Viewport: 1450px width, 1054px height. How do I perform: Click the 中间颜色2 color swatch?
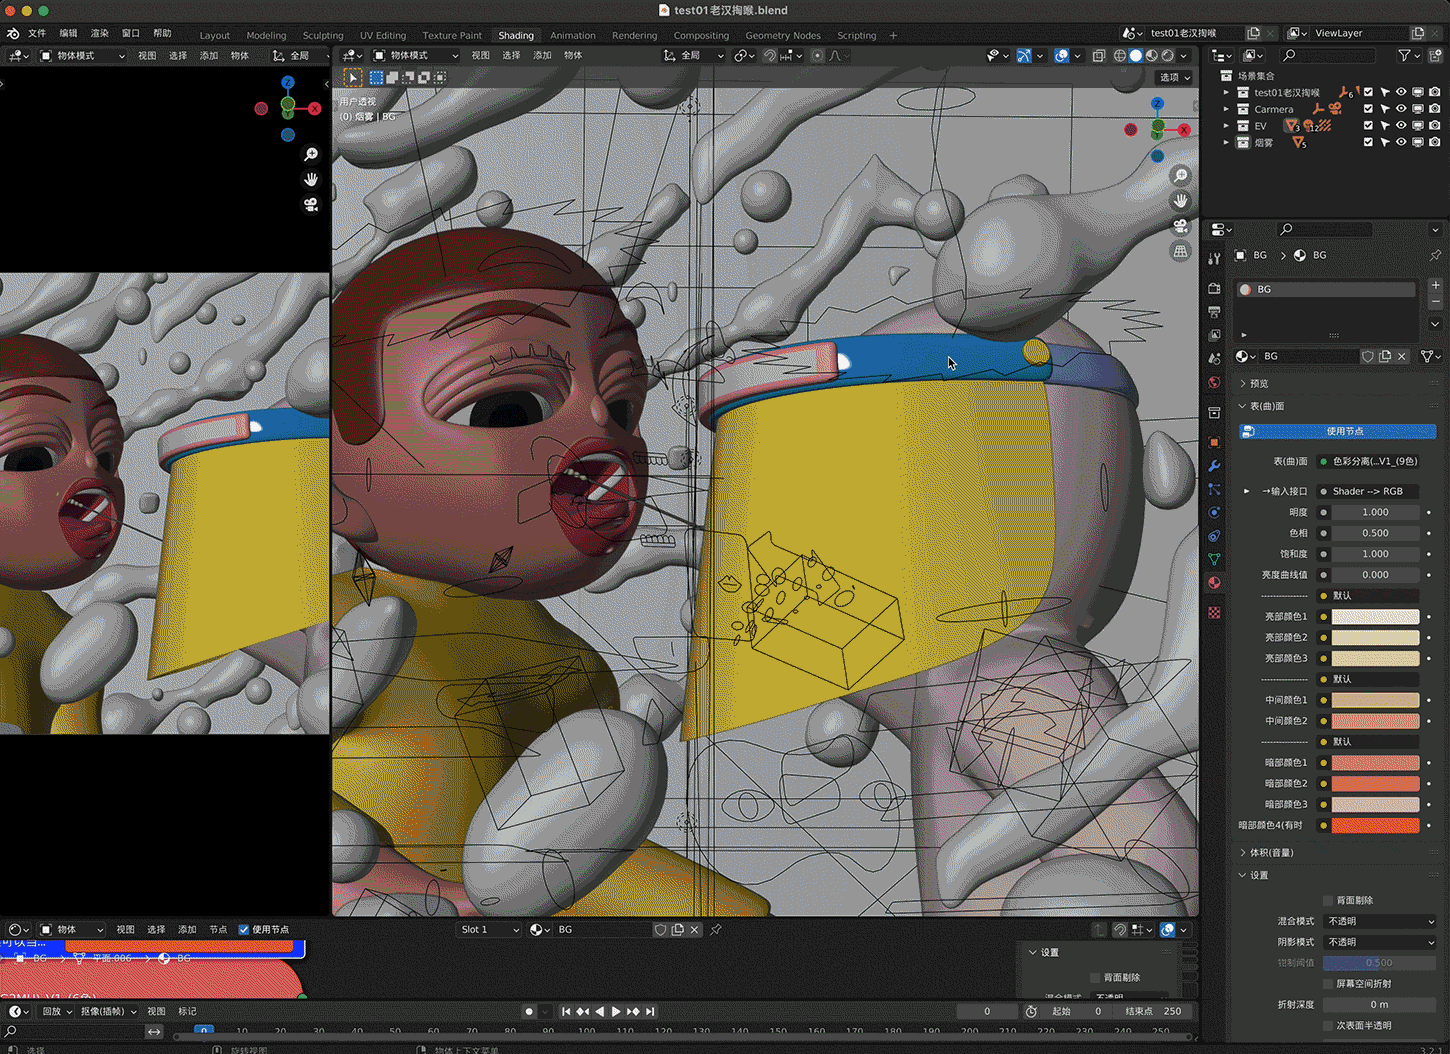[1375, 720]
